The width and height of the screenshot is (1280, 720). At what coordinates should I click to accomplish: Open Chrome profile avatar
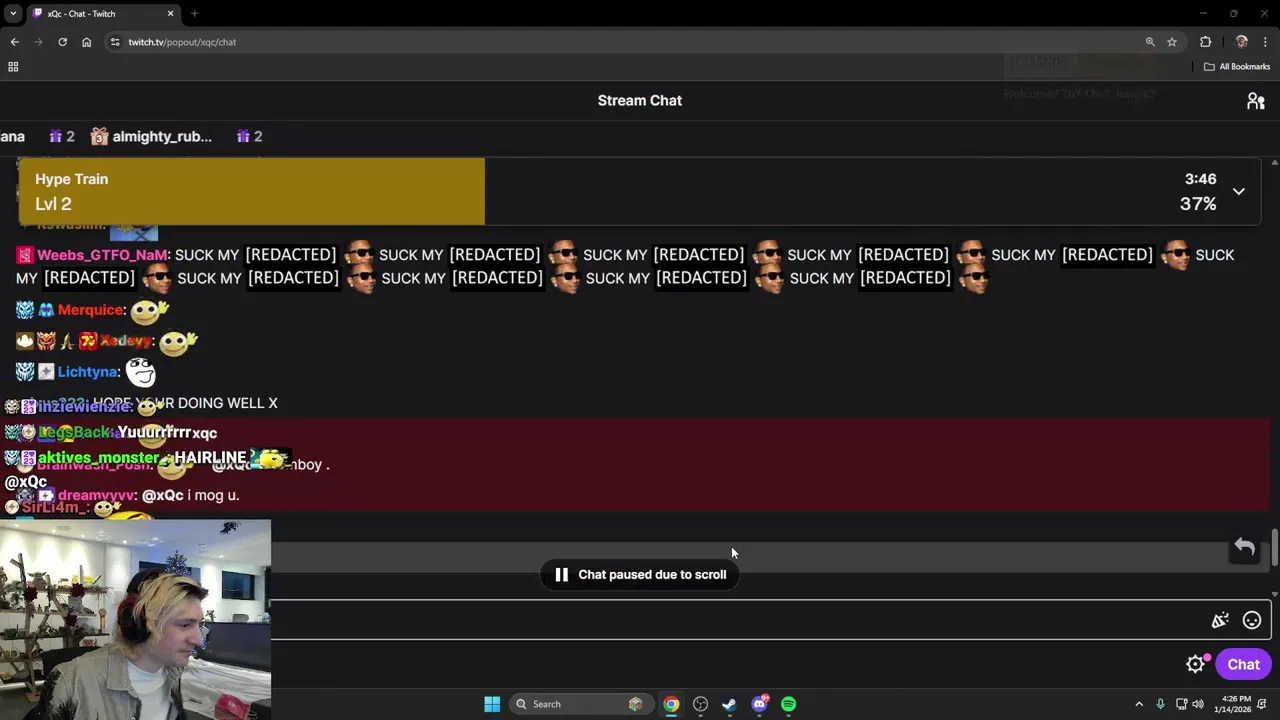tap(1241, 42)
